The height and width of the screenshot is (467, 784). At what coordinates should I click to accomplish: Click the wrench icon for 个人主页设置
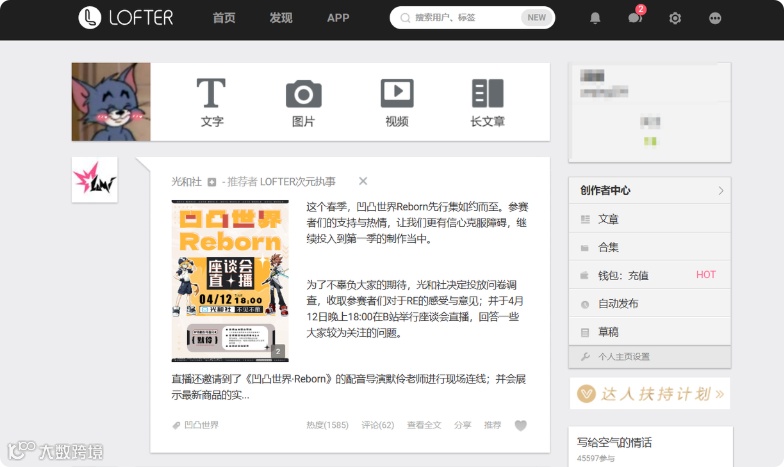pos(585,357)
